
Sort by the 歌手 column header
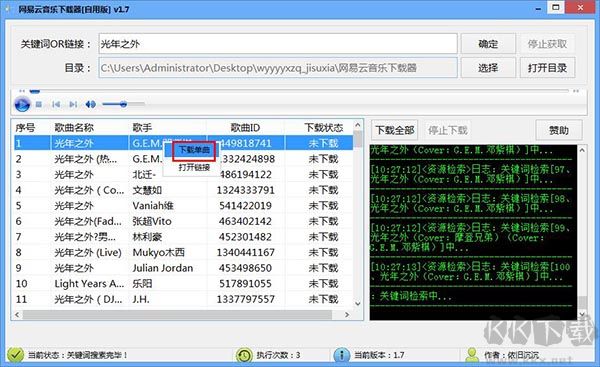click(x=142, y=127)
